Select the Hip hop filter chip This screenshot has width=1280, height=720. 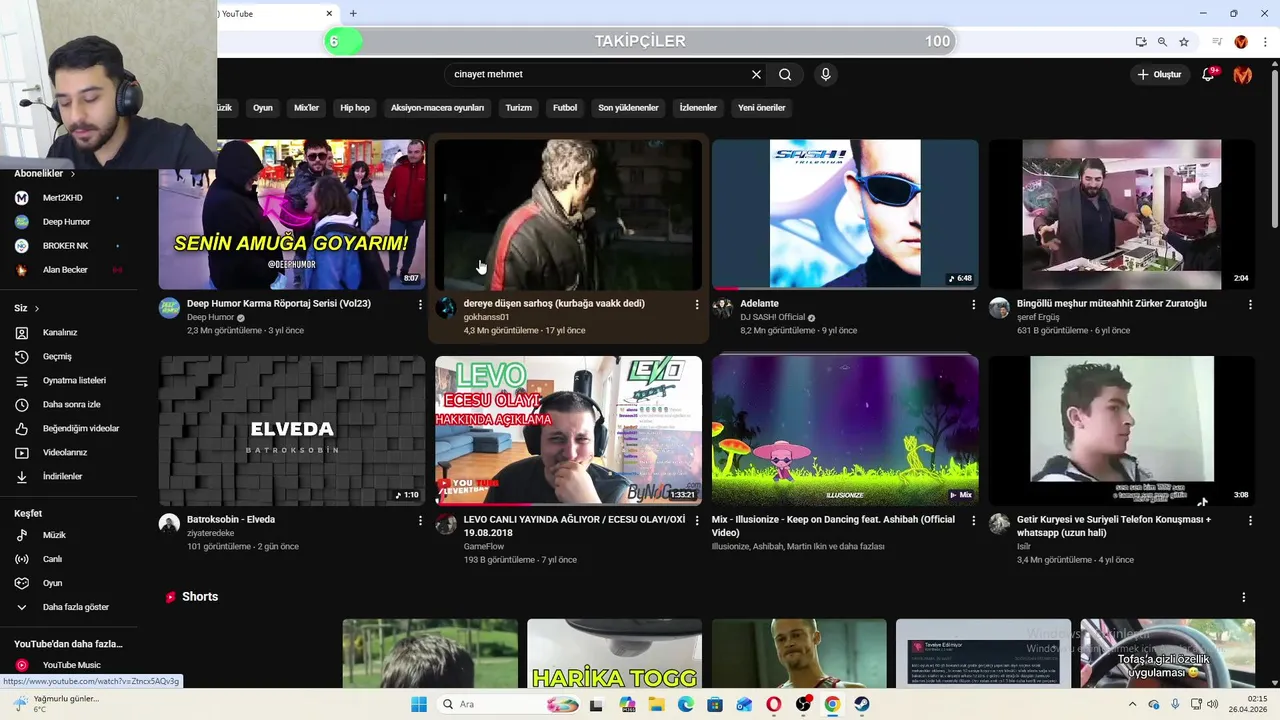(x=355, y=107)
